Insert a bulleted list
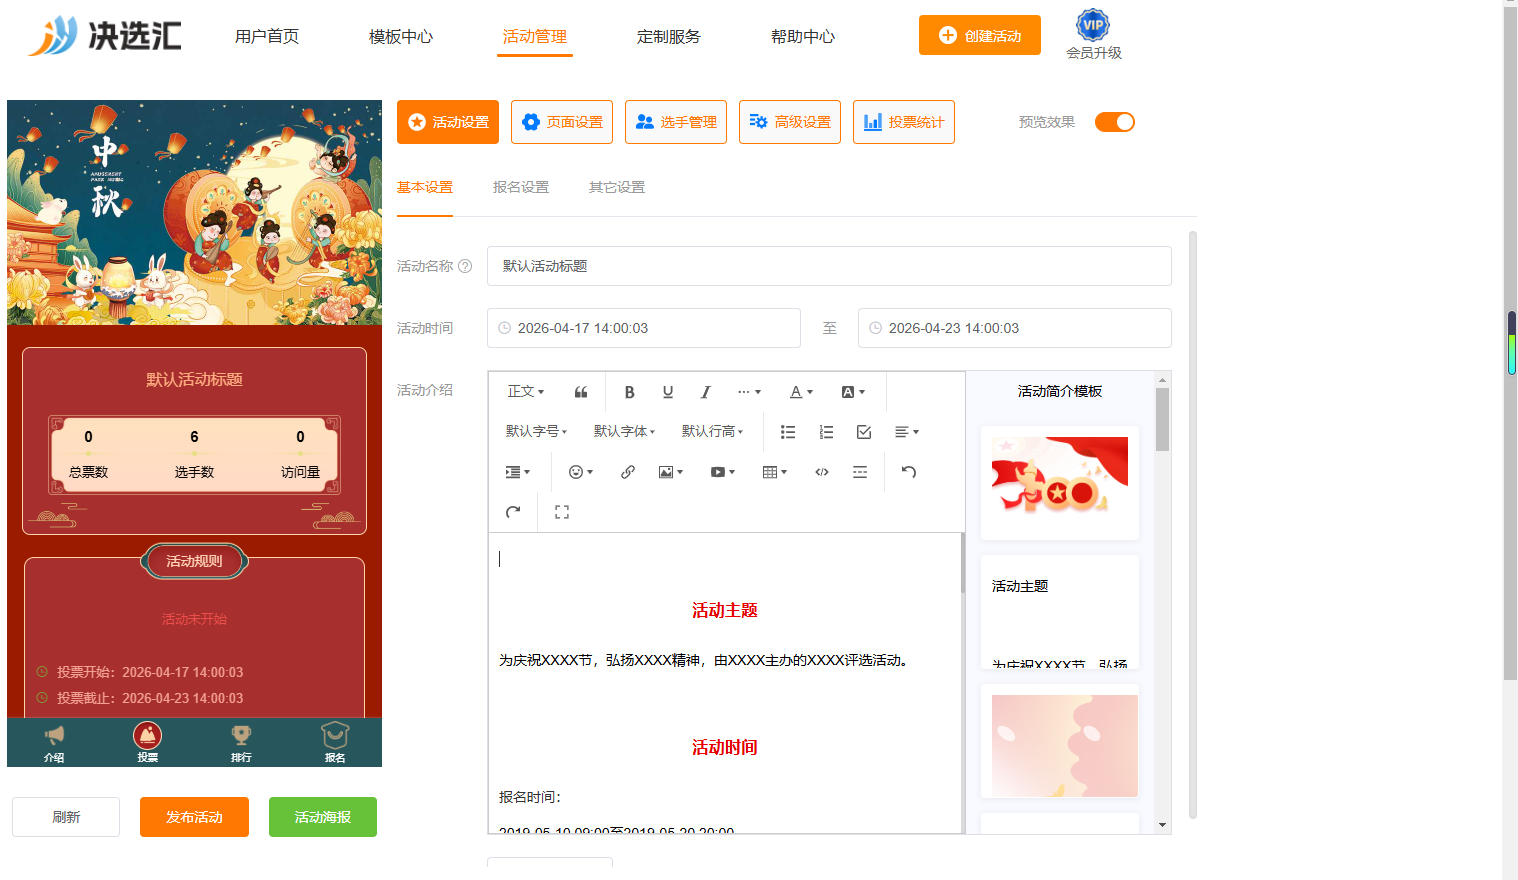 788,432
